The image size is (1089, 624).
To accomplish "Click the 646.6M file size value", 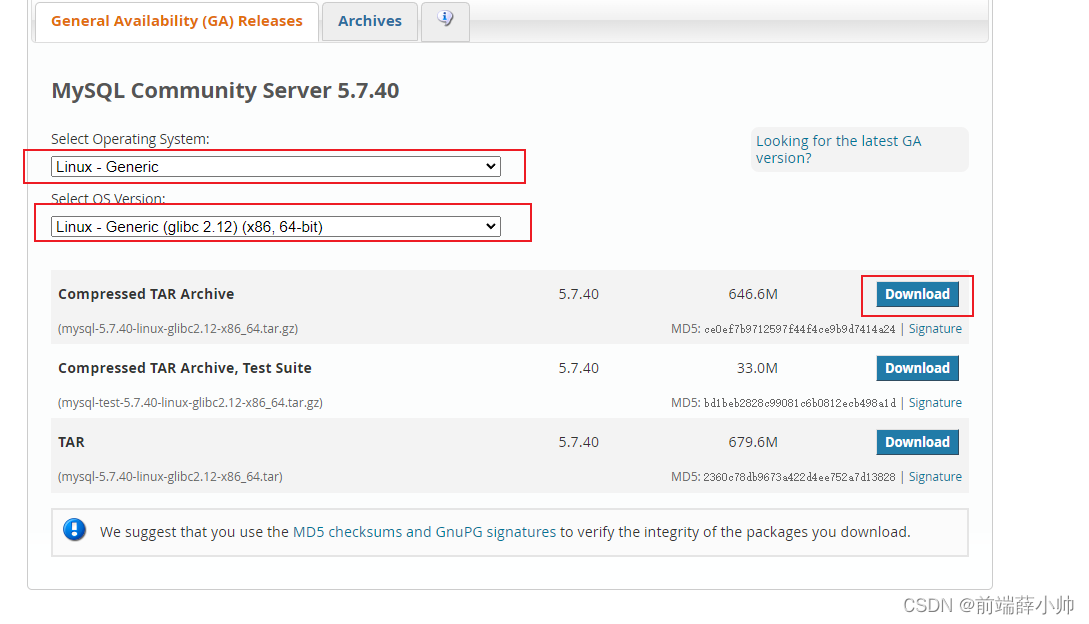I will pos(753,294).
